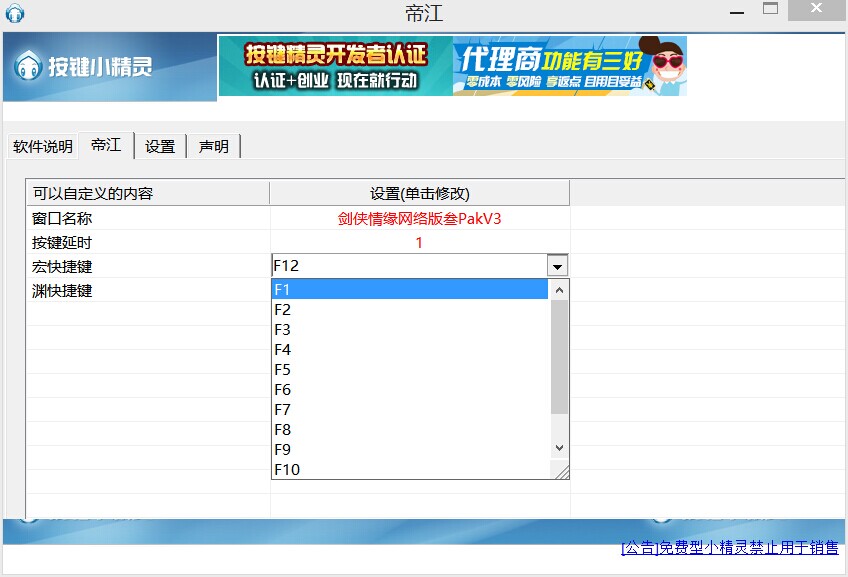Select F1 from the hotkey list
This screenshot has width=848, height=577.
410,289
